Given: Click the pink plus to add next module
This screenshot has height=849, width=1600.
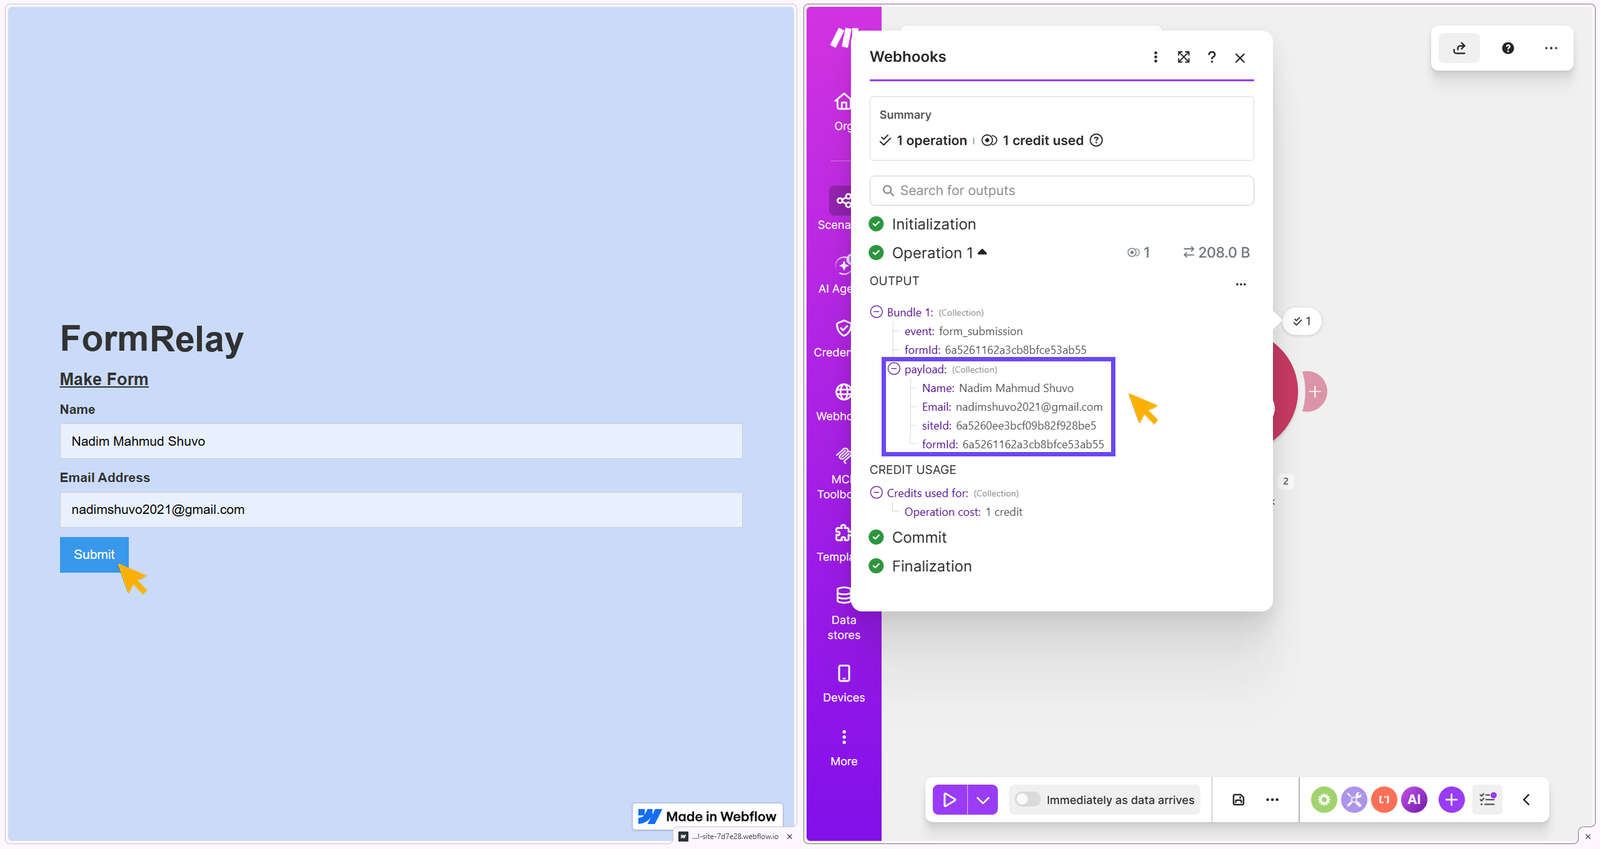Looking at the screenshot, I should coord(1314,392).
